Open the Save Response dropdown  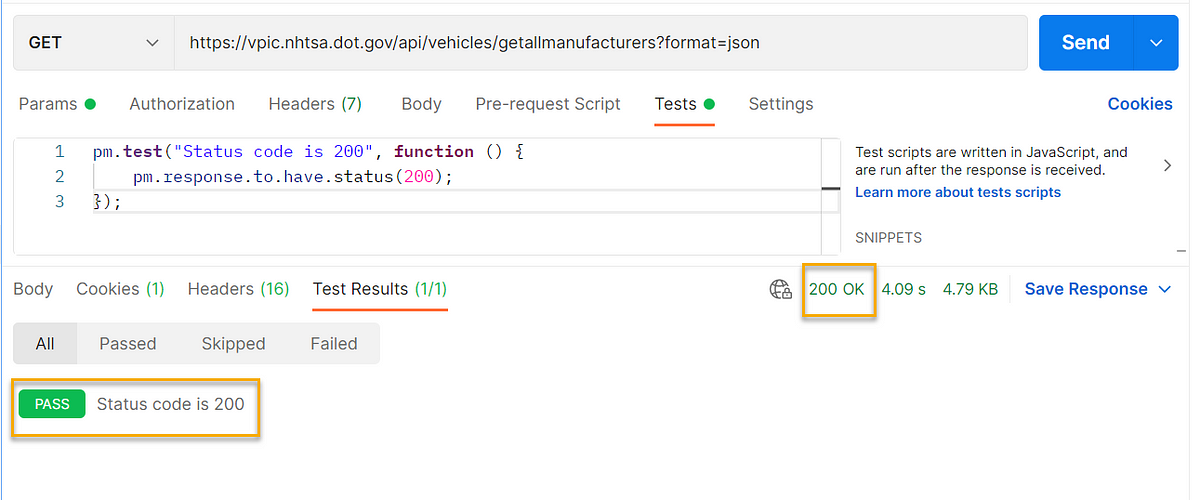[1097, 289]
